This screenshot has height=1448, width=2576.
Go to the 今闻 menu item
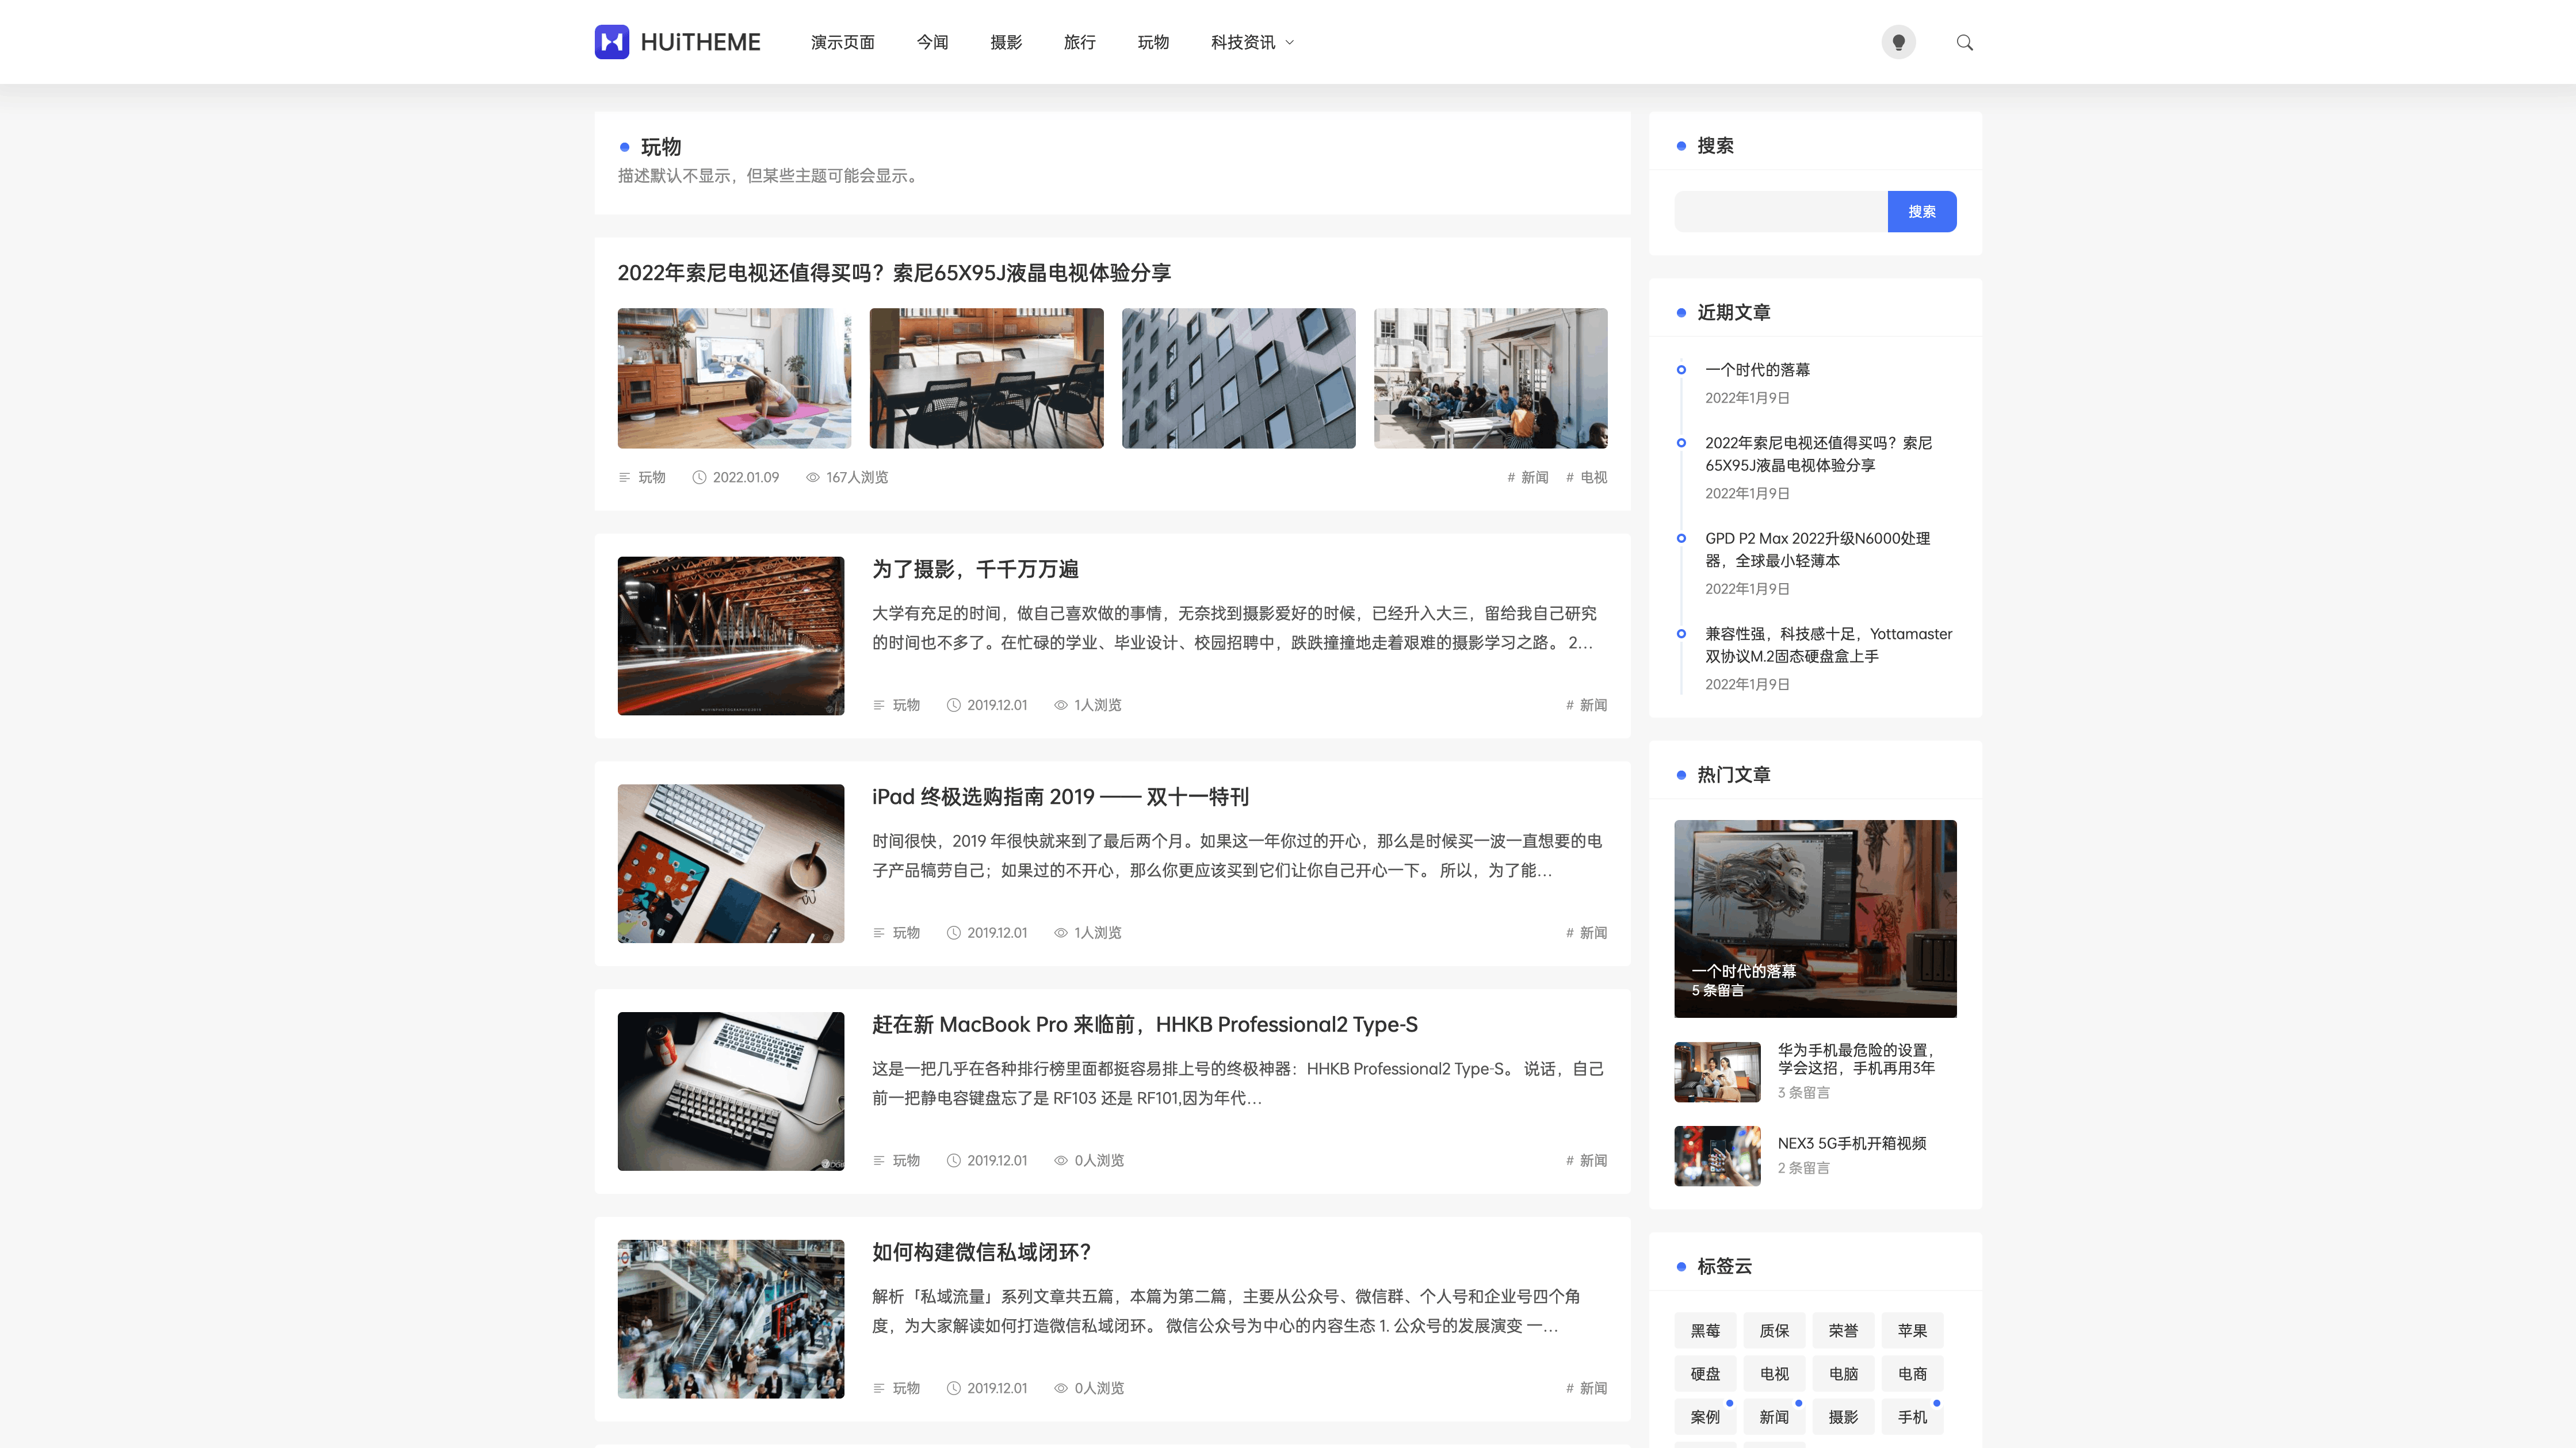932,42
